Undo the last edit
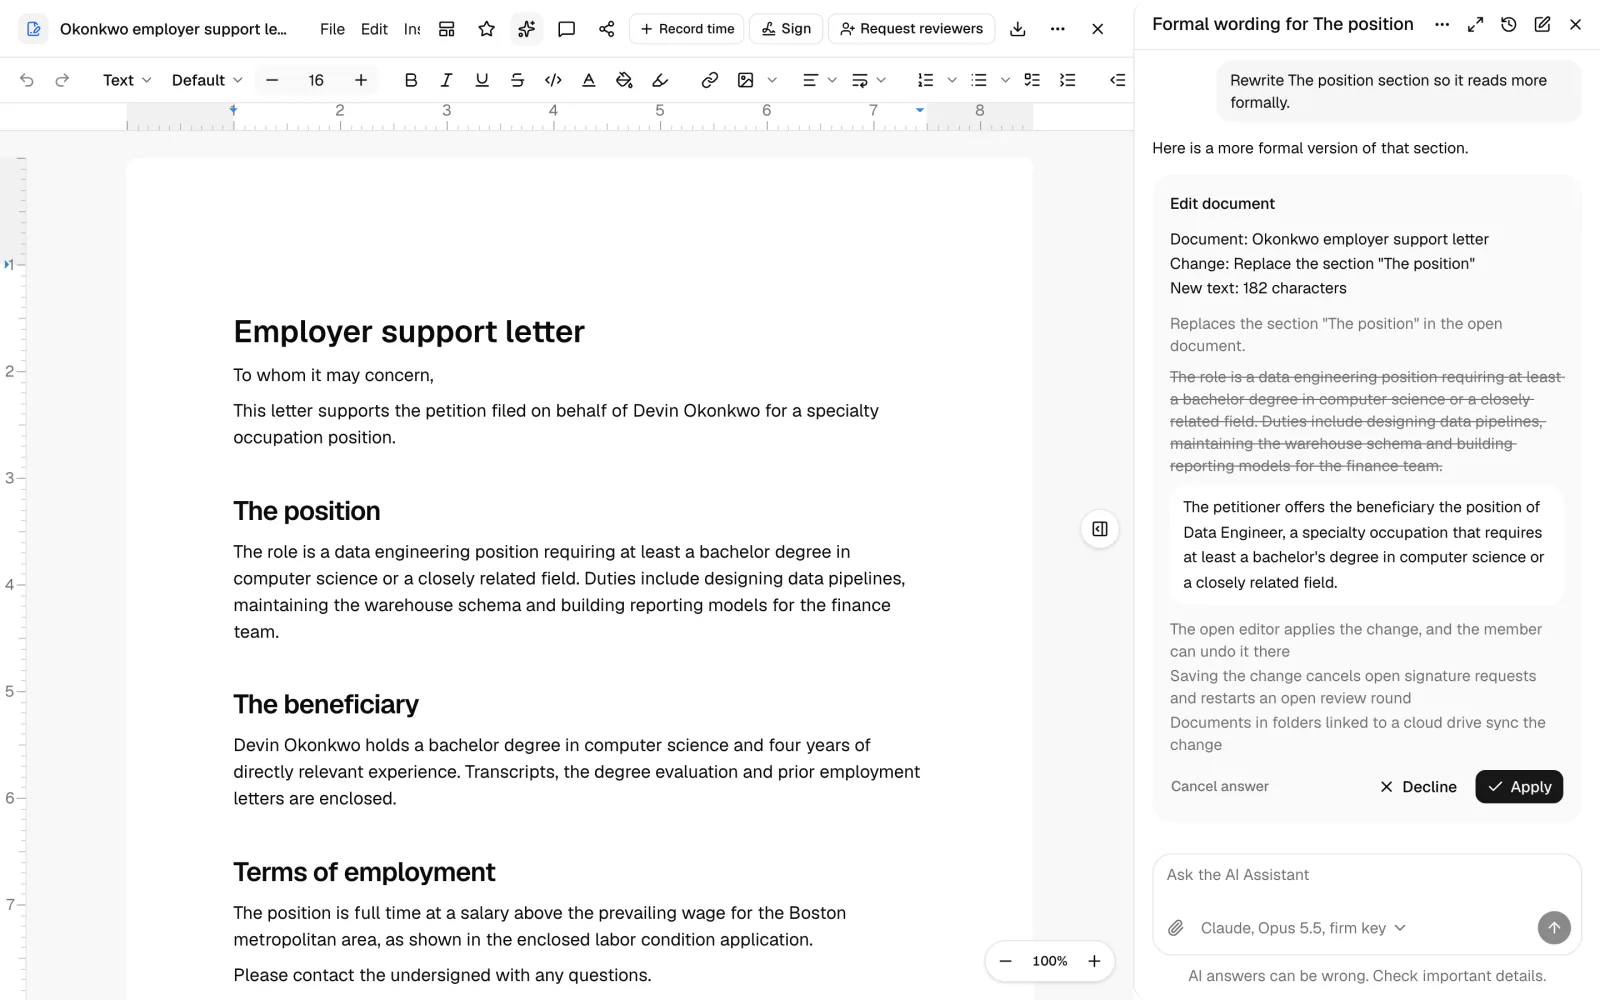The image size is (1600, 1000). (x=27, y=80)
